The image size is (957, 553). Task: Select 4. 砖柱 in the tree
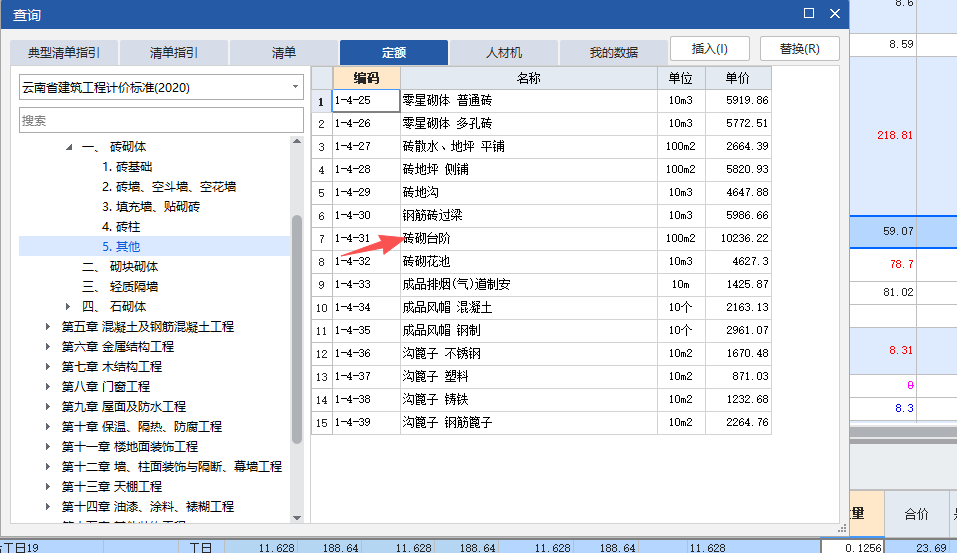[x=121, y=227]
